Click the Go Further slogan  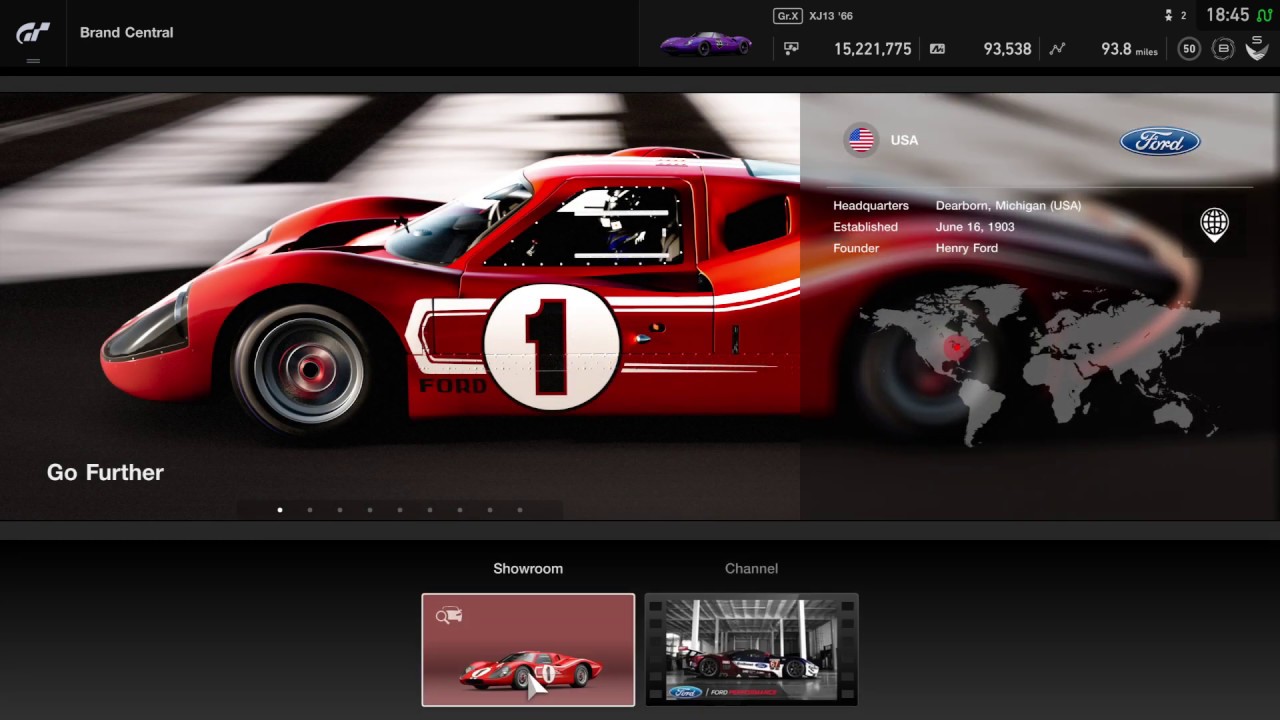click(x=105, y=472)
